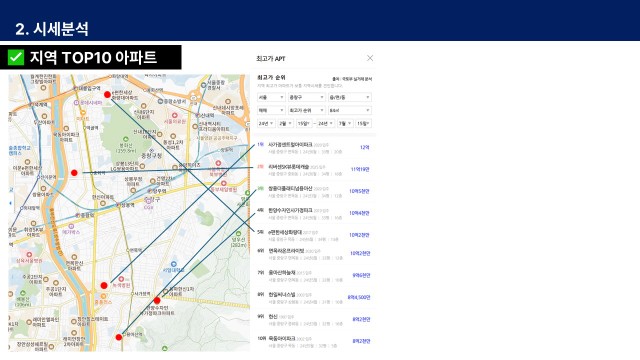Open the 2월 start month dropdown
640x360 pixels.
coord(285,123)
